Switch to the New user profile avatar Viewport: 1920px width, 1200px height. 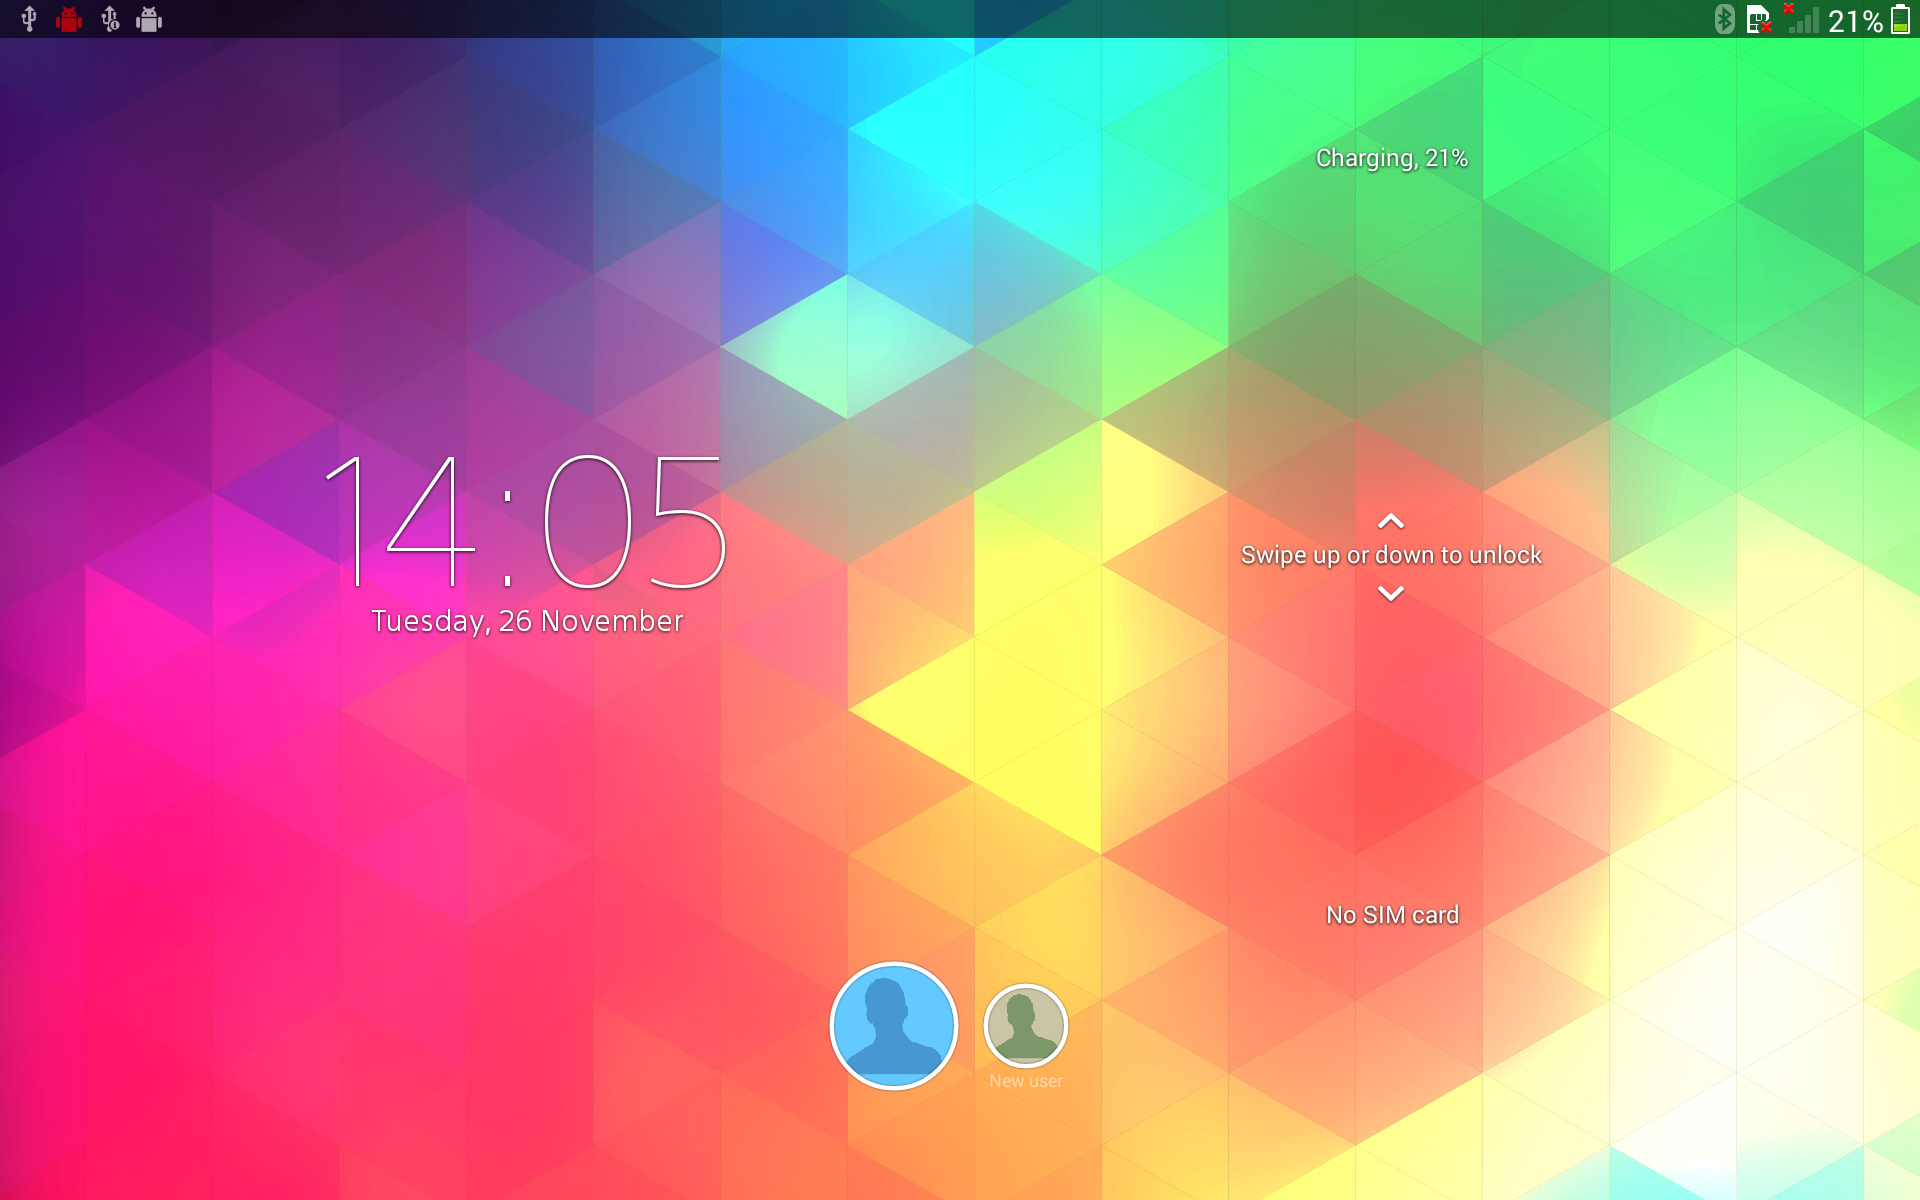[x=1026, y=1026]
